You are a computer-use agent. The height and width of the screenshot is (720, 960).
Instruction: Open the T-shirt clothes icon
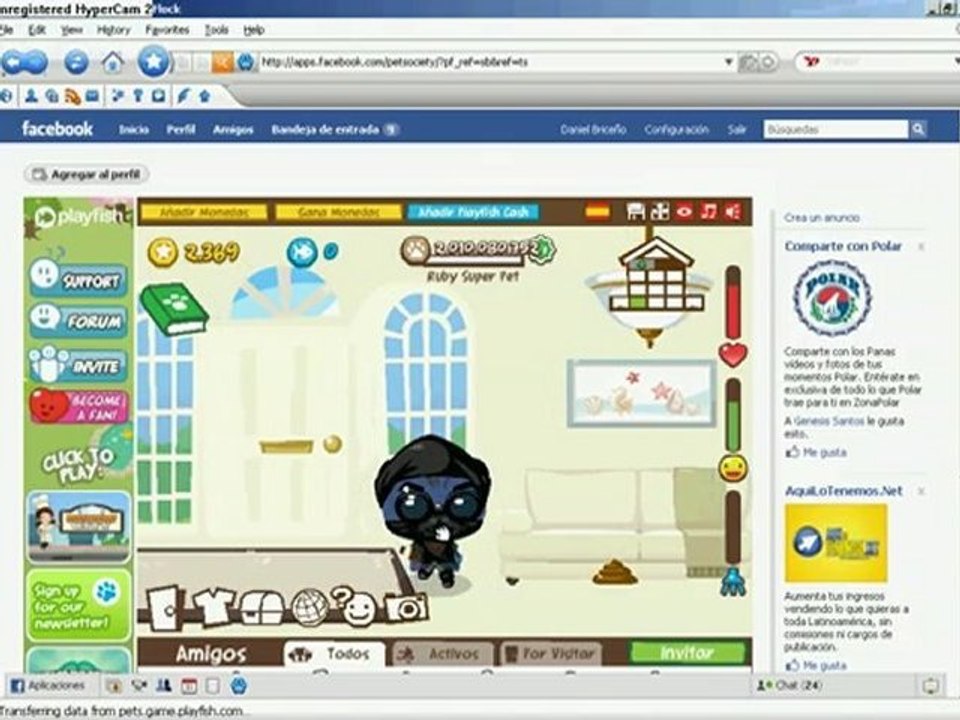coord(214,606)
